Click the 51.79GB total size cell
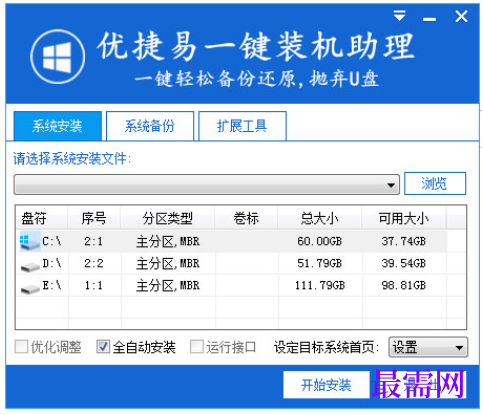 319,263
